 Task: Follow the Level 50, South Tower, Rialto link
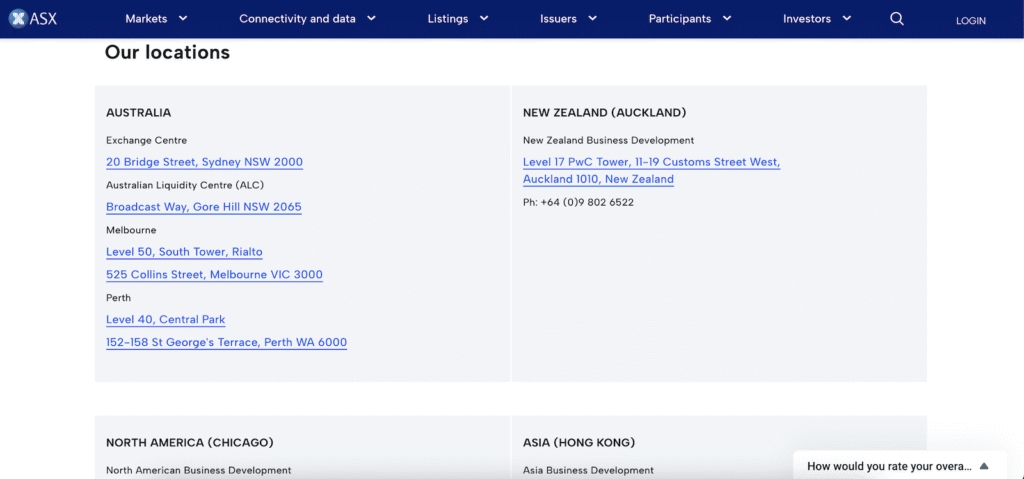point(184,252)
